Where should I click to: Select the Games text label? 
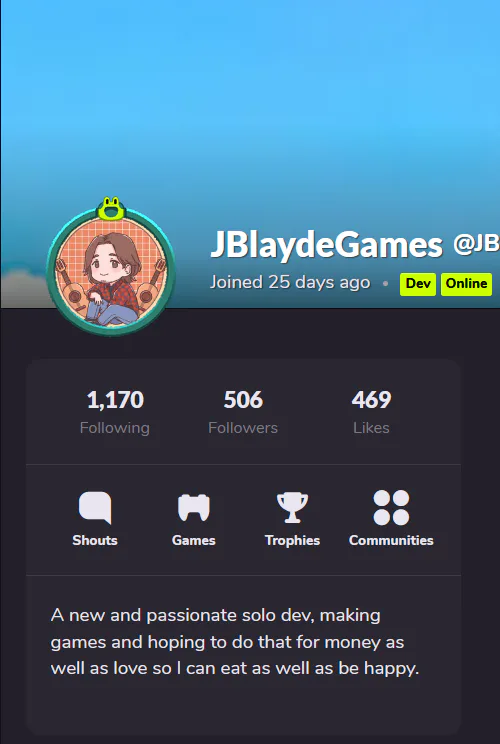[194, 540]
